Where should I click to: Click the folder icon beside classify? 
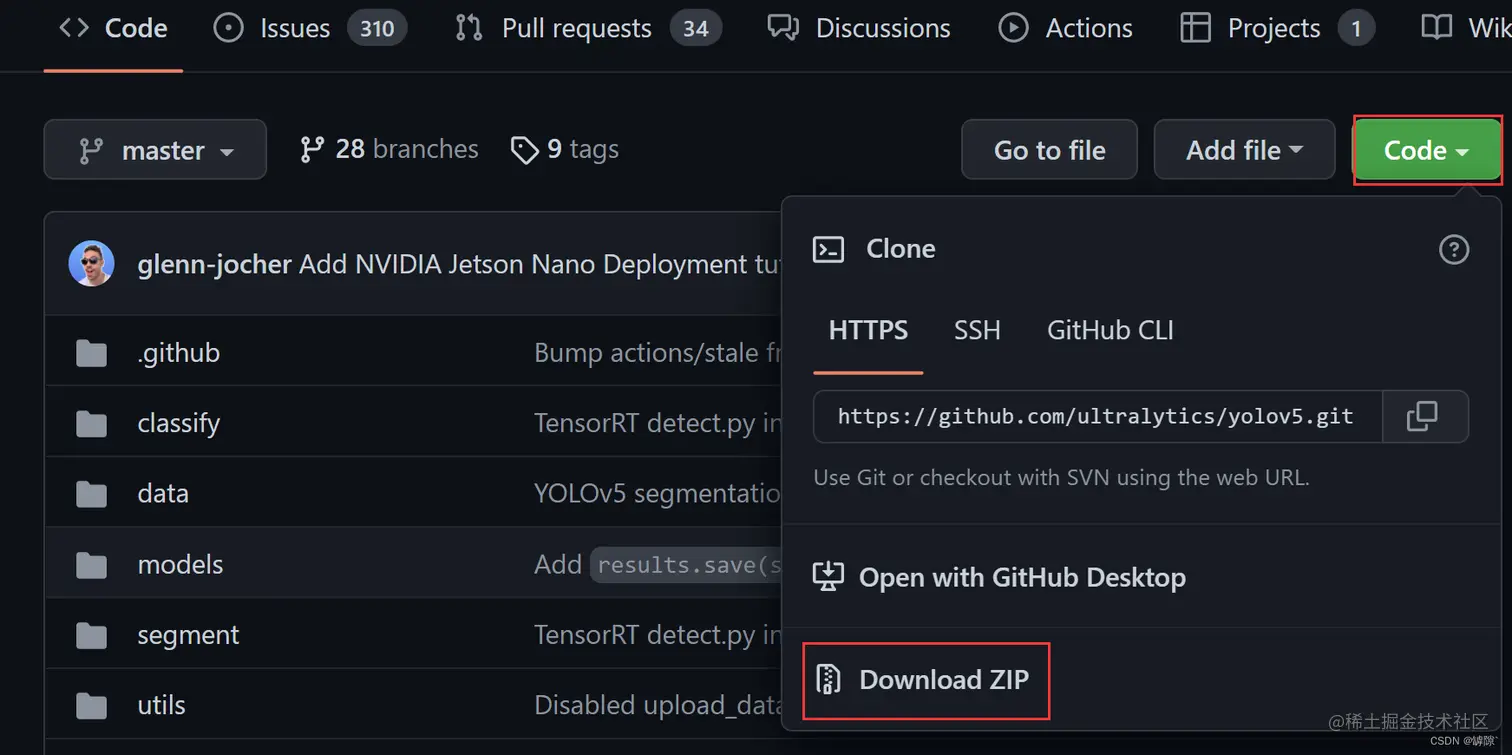tap(91, 424)
